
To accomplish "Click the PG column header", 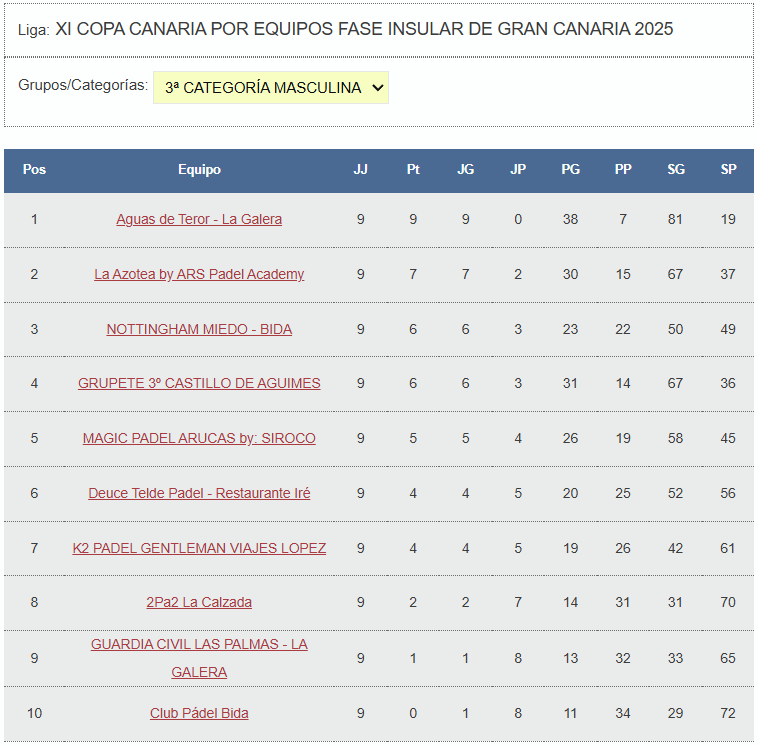I will tap(570, 170).
